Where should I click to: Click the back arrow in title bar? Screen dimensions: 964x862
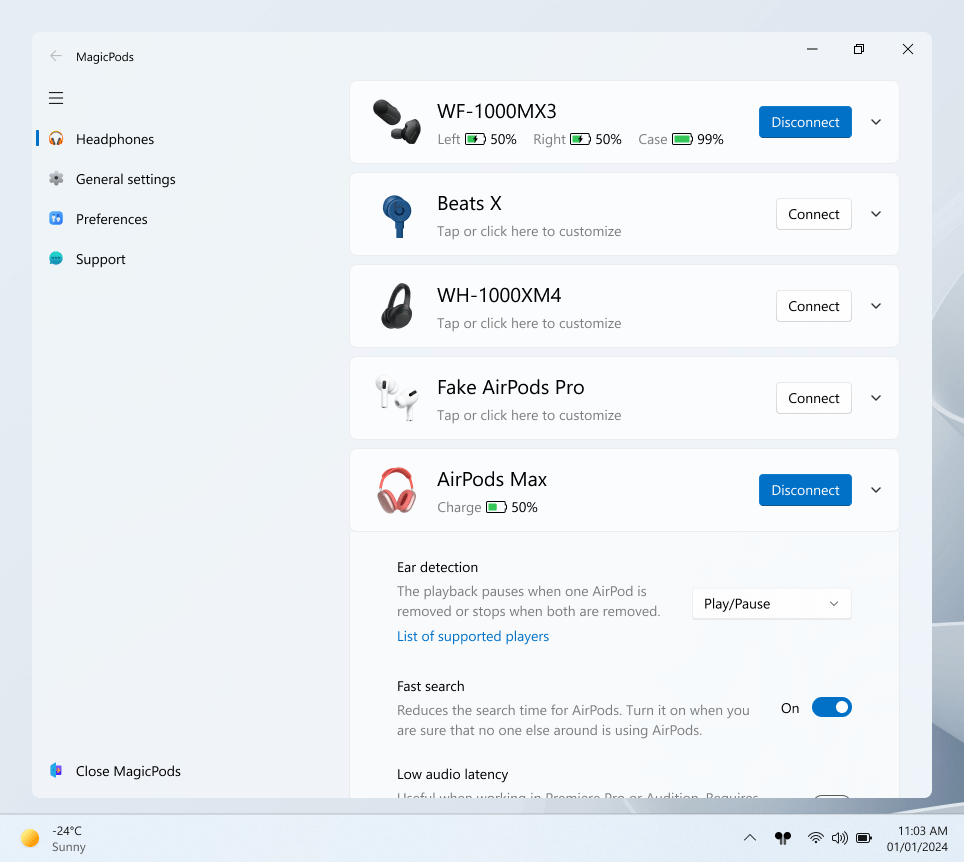click(x=56, y=56)
